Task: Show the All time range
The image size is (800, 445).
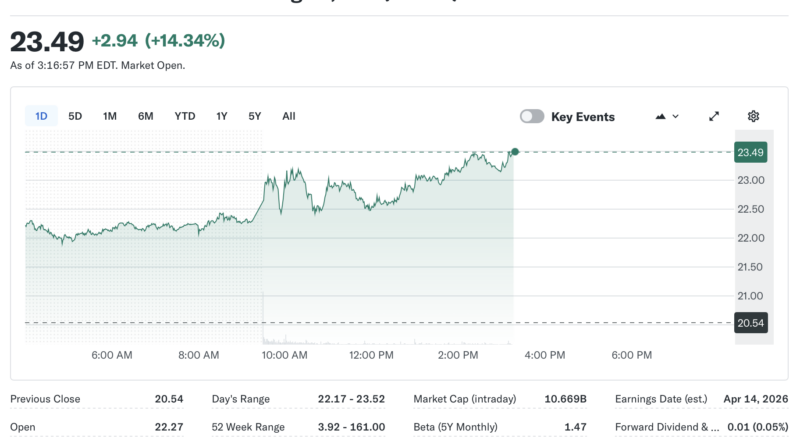Action: pyautogui.click(x=289, y=116)
